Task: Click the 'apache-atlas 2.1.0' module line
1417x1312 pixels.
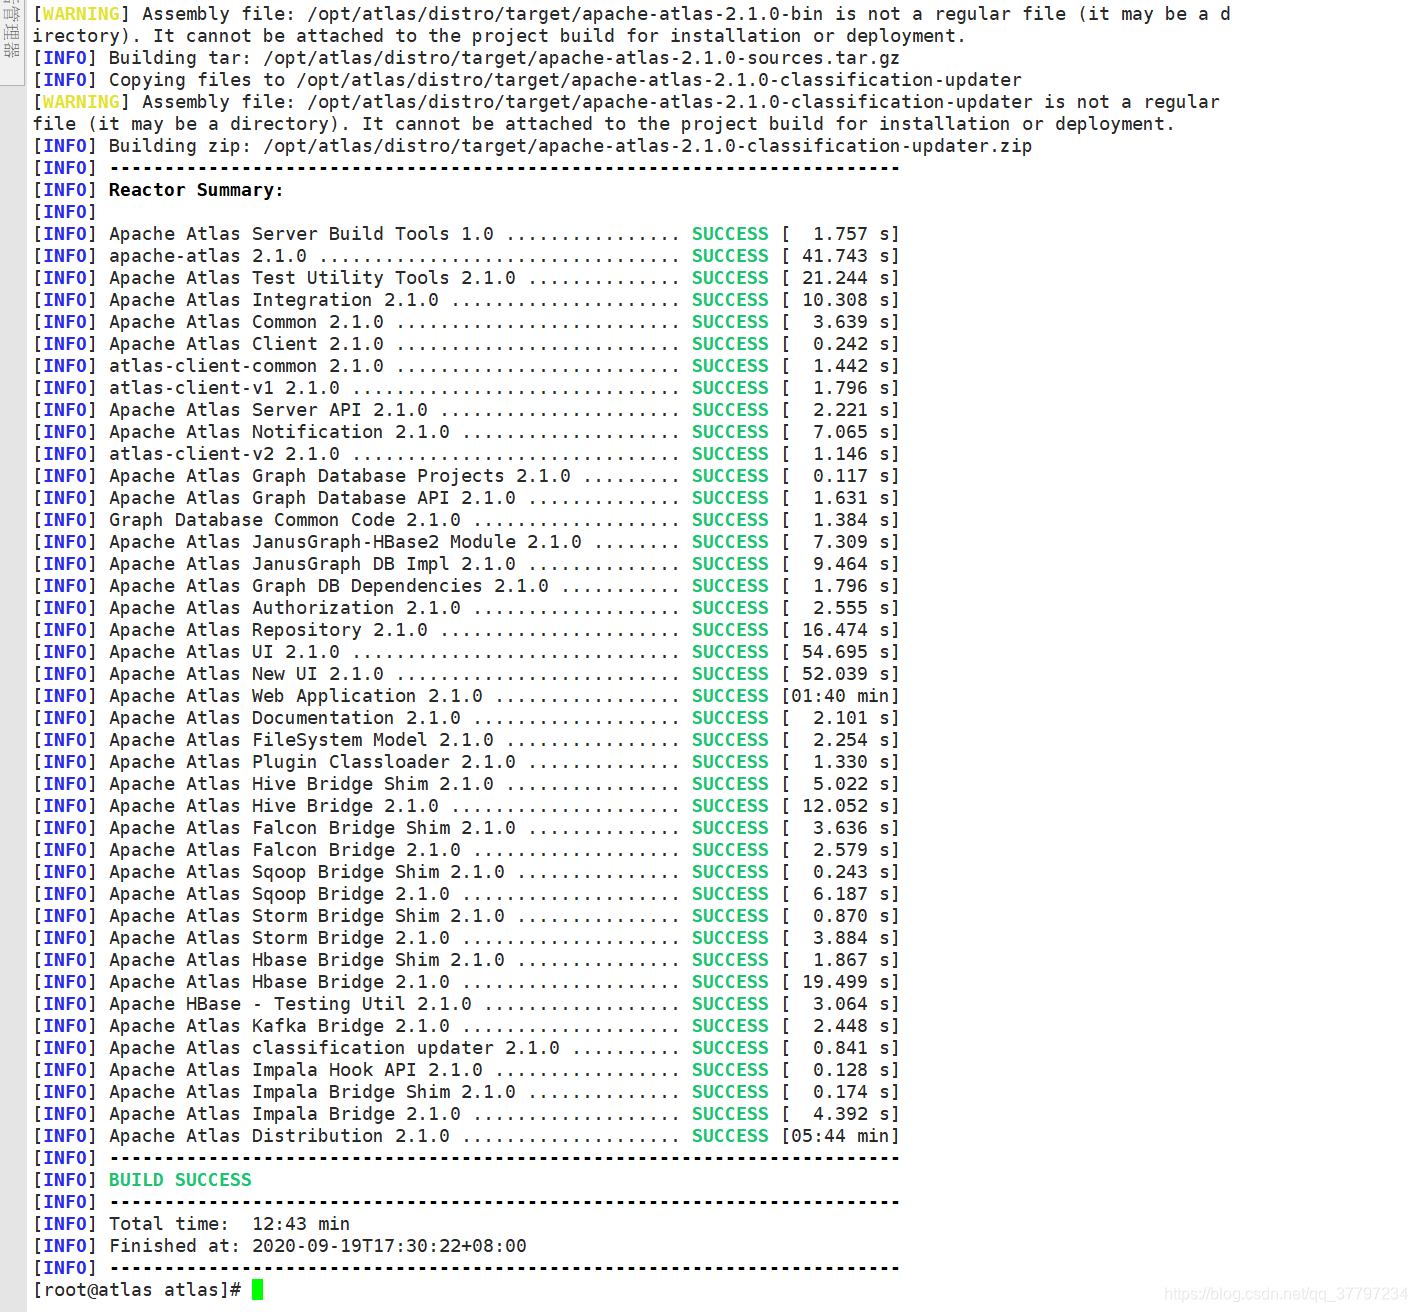Action: coord(466,256)
